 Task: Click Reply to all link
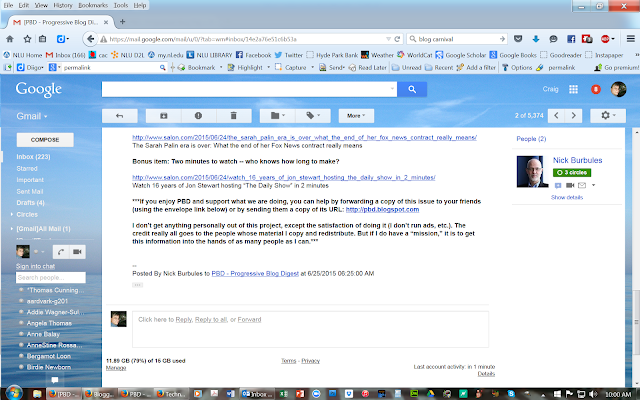(211, 320)
